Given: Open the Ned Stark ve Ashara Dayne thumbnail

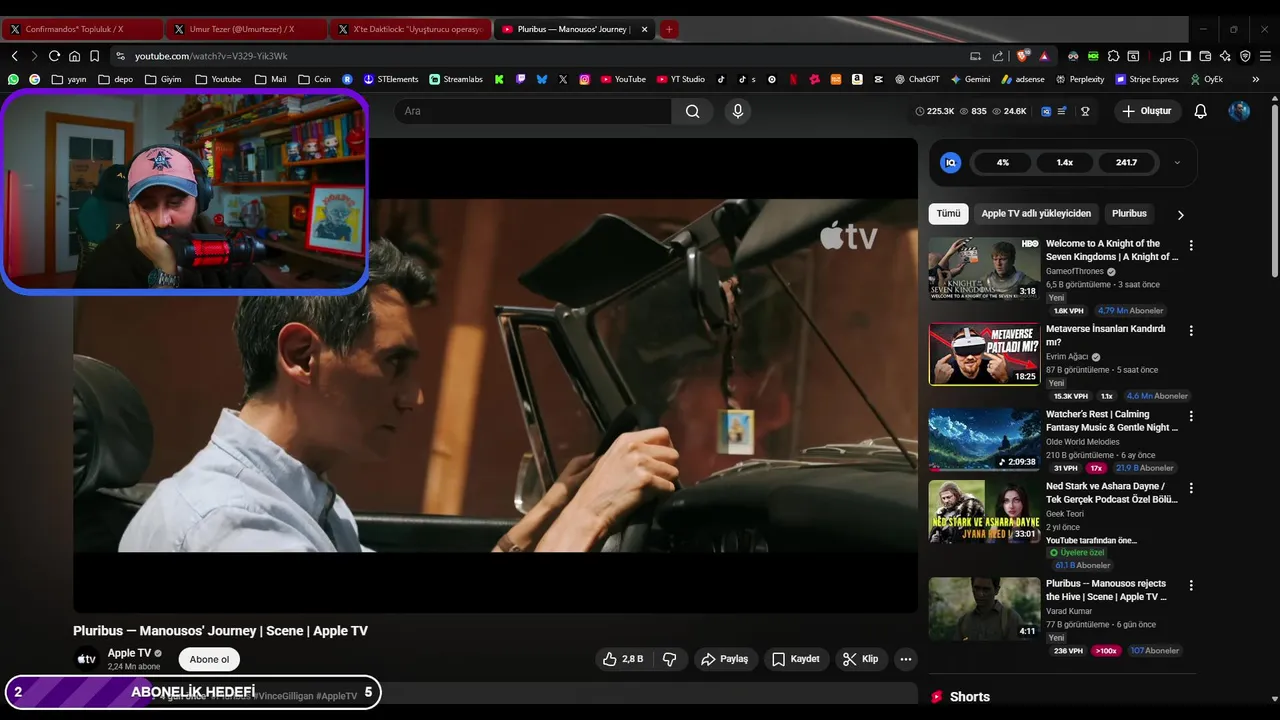Looking at the screenshot, I should [984, 512].
